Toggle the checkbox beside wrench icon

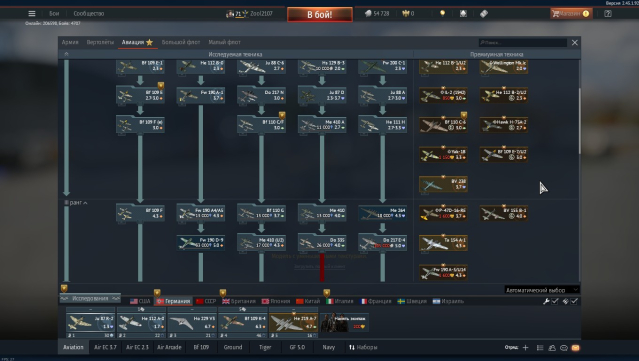555,301
